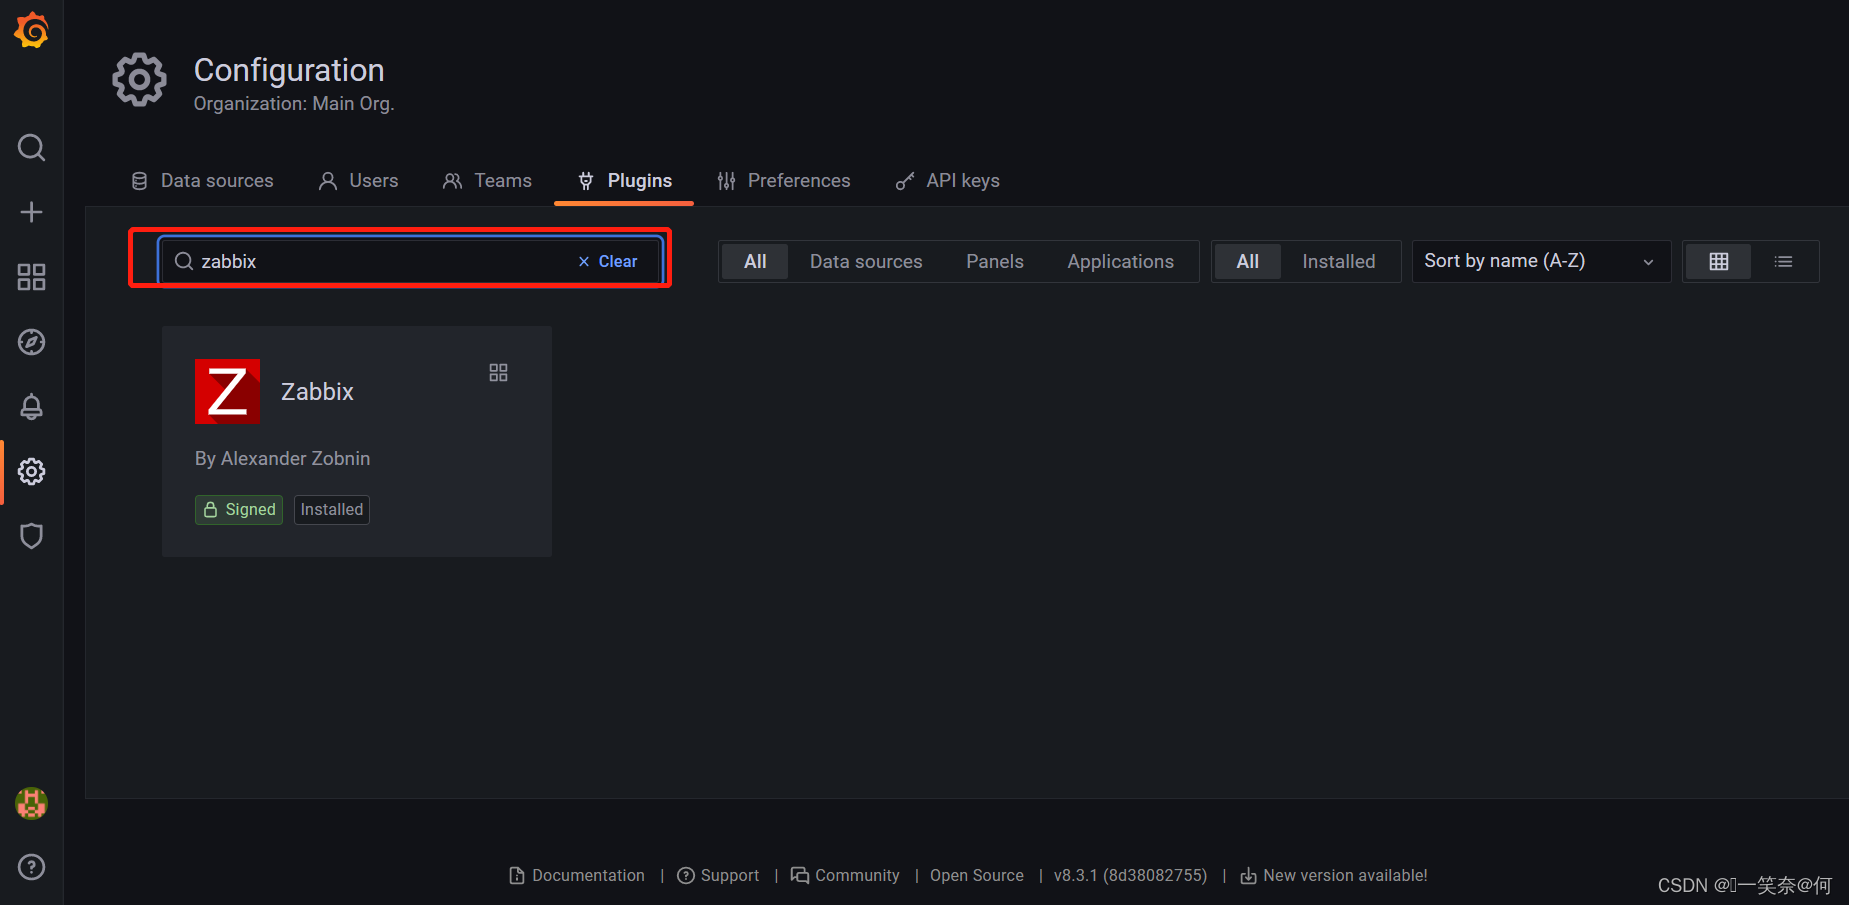Viewport: 1849px width, 905px height.
Task: Open the Configuration gear in the sidebar
Action: 31,471
